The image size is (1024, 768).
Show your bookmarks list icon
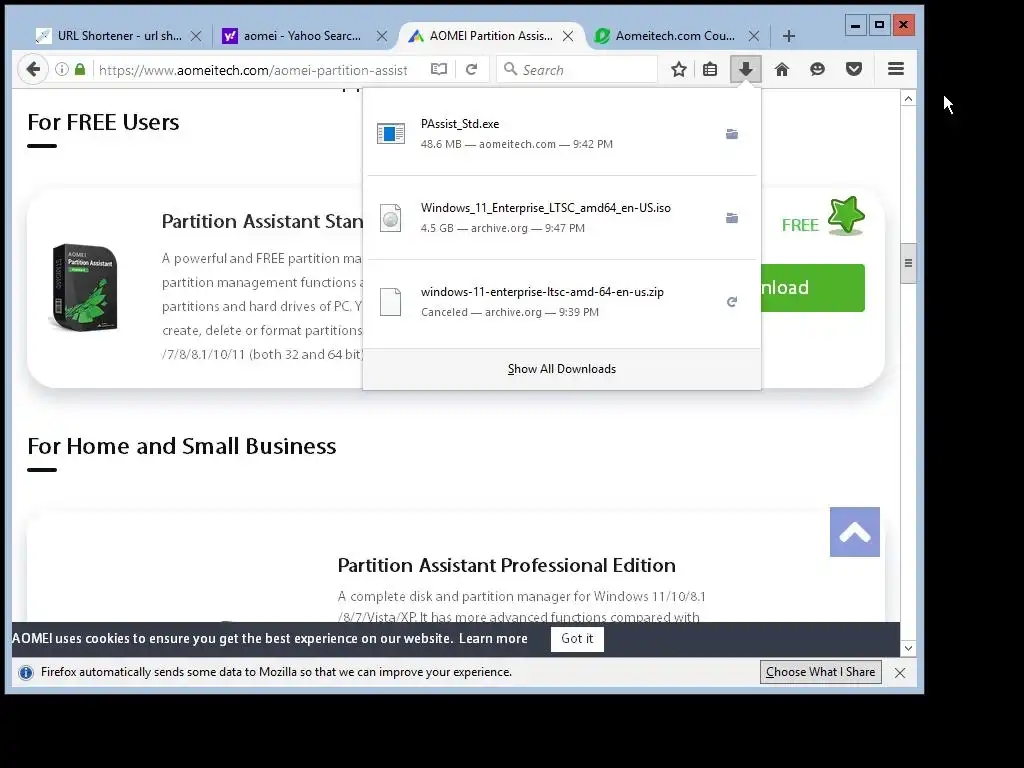710,69
